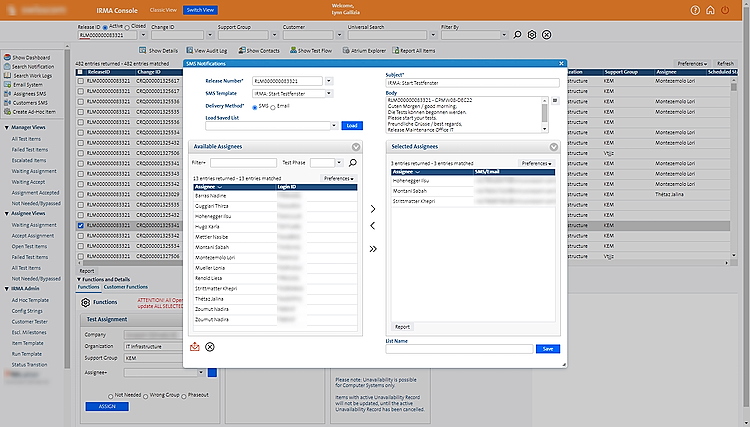Click the send SMS notification icon

pos(195,347)
